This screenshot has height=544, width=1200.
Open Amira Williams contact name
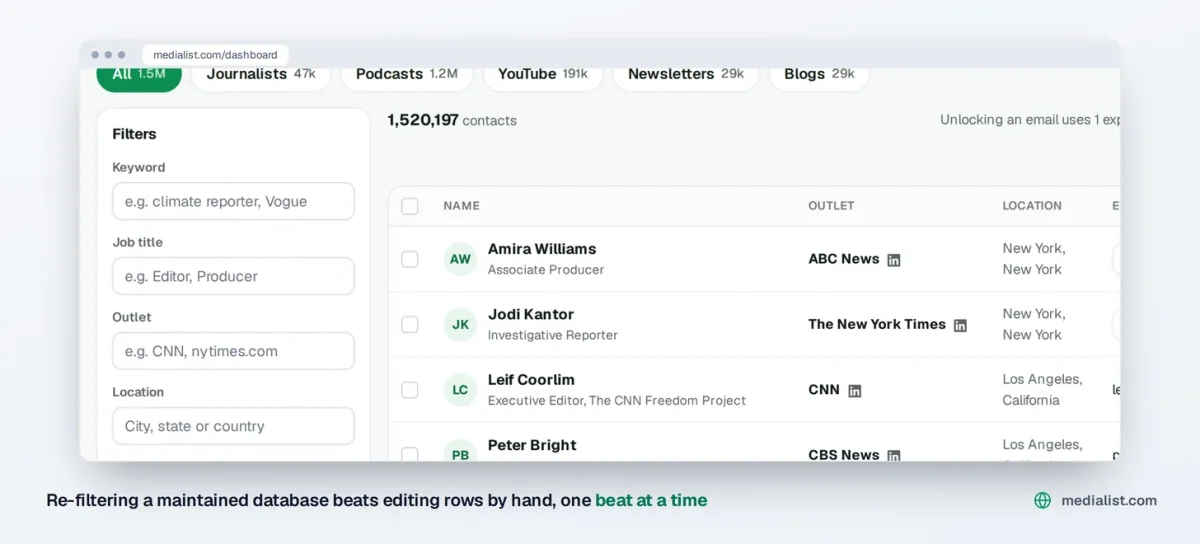tap(542, 249)
